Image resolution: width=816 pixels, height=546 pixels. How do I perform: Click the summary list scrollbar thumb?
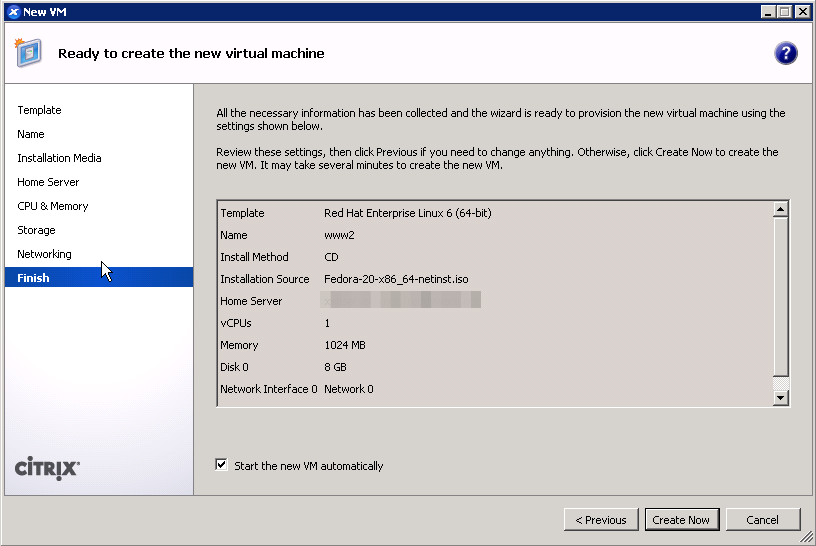(x=780, y=297)
